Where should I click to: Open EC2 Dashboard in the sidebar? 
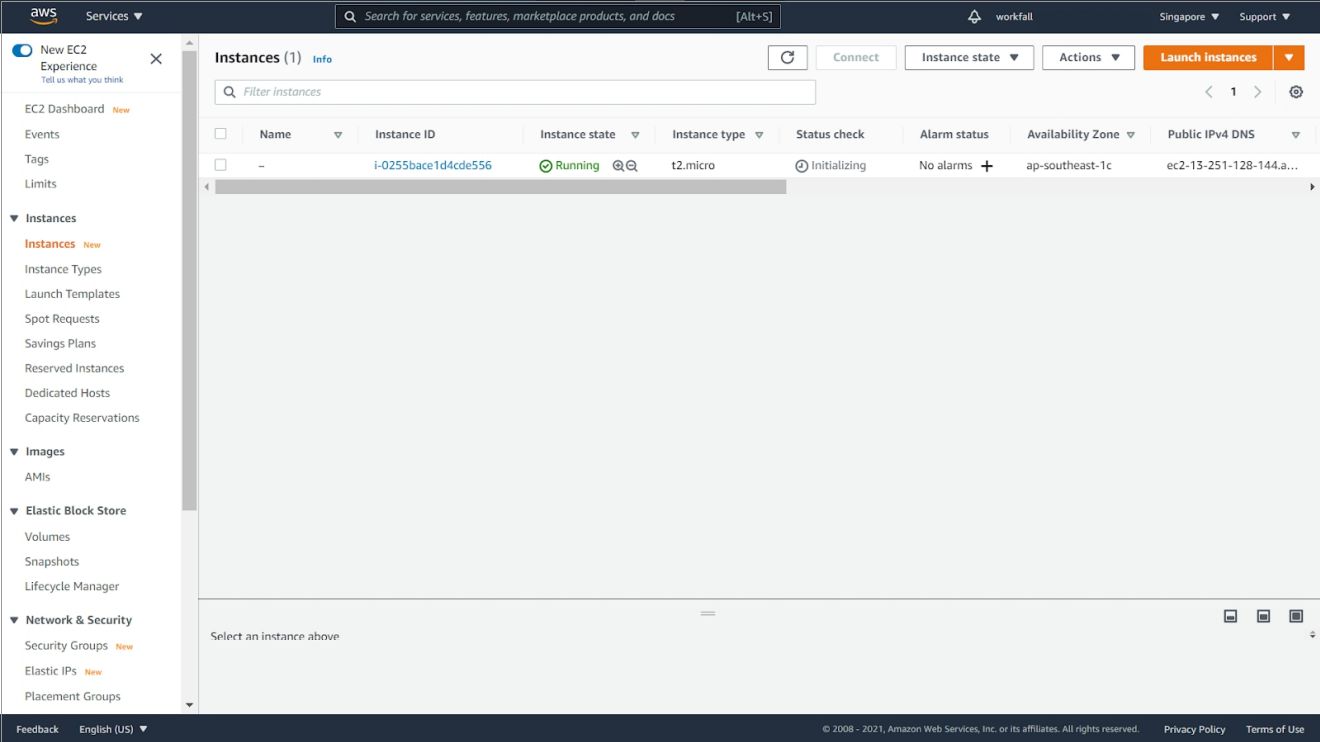click(x=64, y=109)
